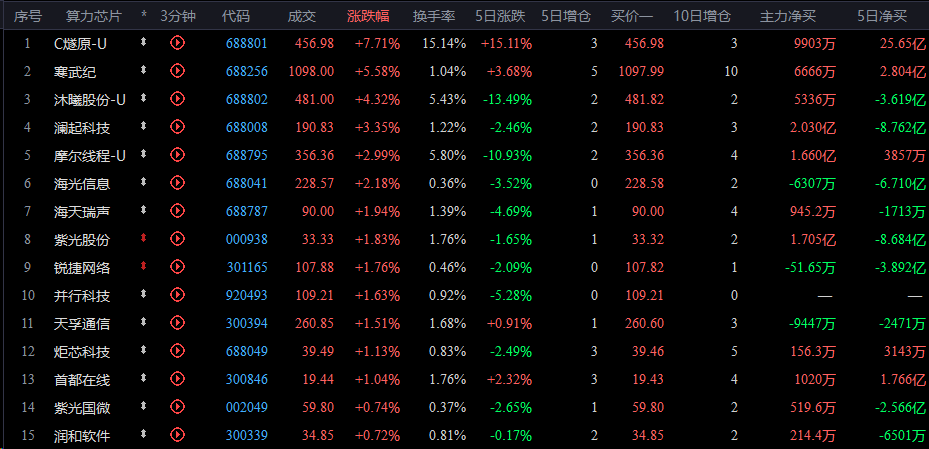
Task: Click the -13.49% five-day change value
Action: click(x=507, y=100)
